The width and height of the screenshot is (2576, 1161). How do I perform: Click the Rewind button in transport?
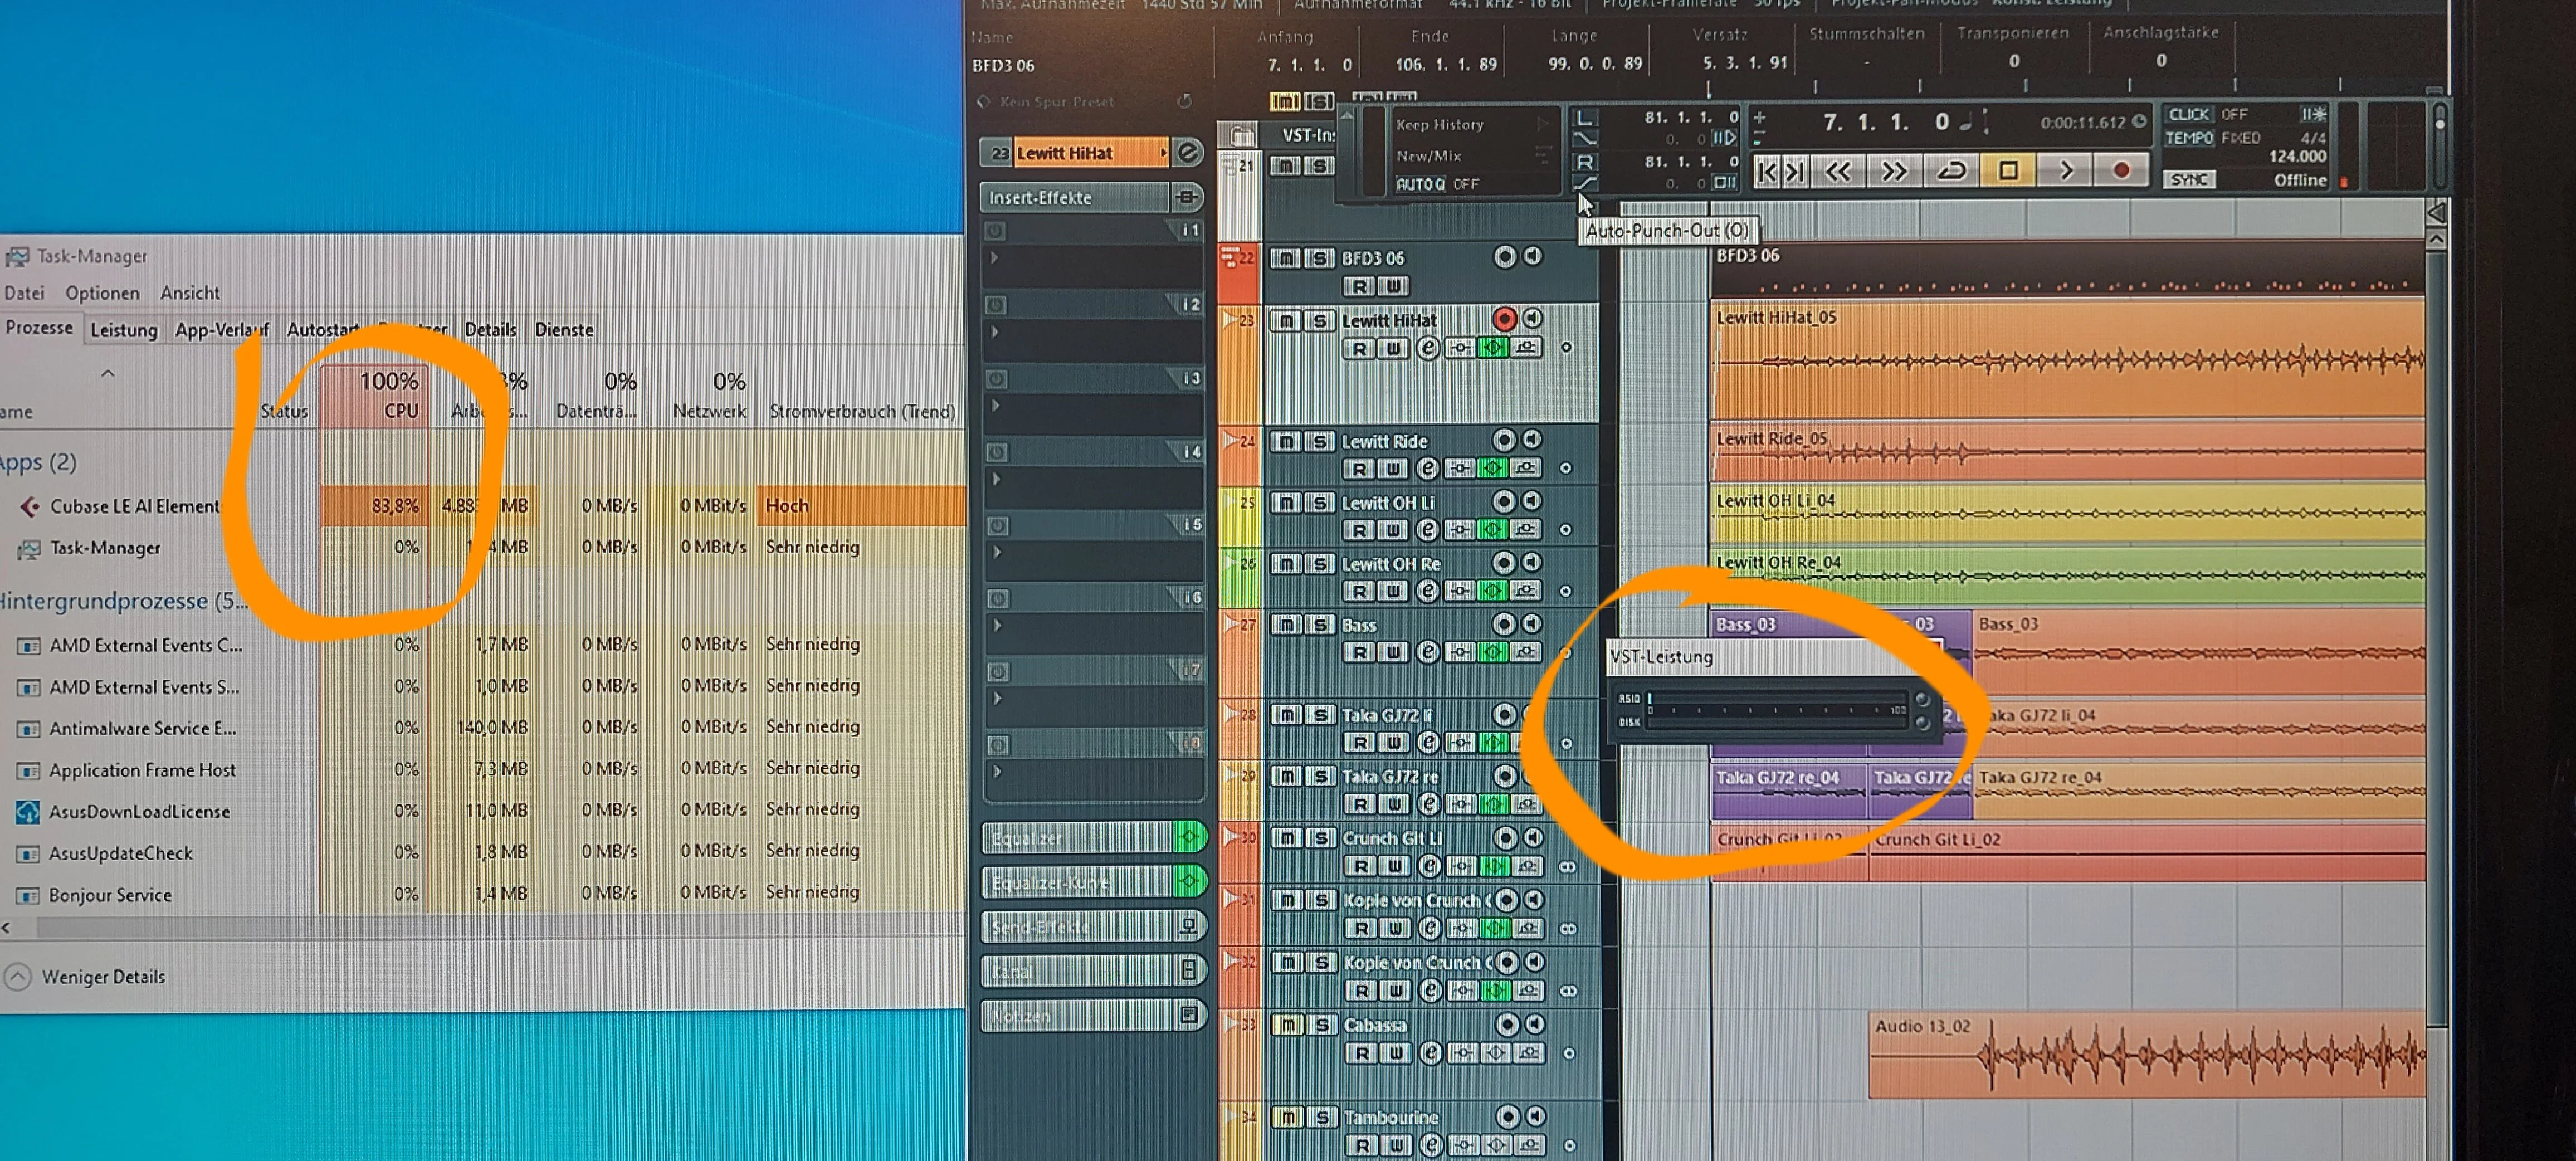pyautogui.click(x=1837, y=172)
